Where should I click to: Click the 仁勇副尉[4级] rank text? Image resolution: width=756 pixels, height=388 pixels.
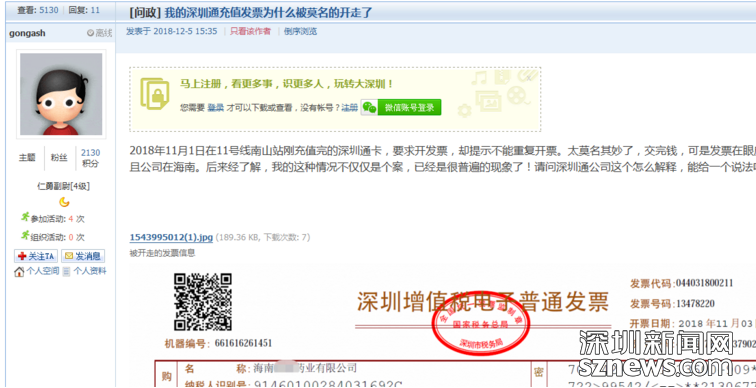tap(63, 186)
